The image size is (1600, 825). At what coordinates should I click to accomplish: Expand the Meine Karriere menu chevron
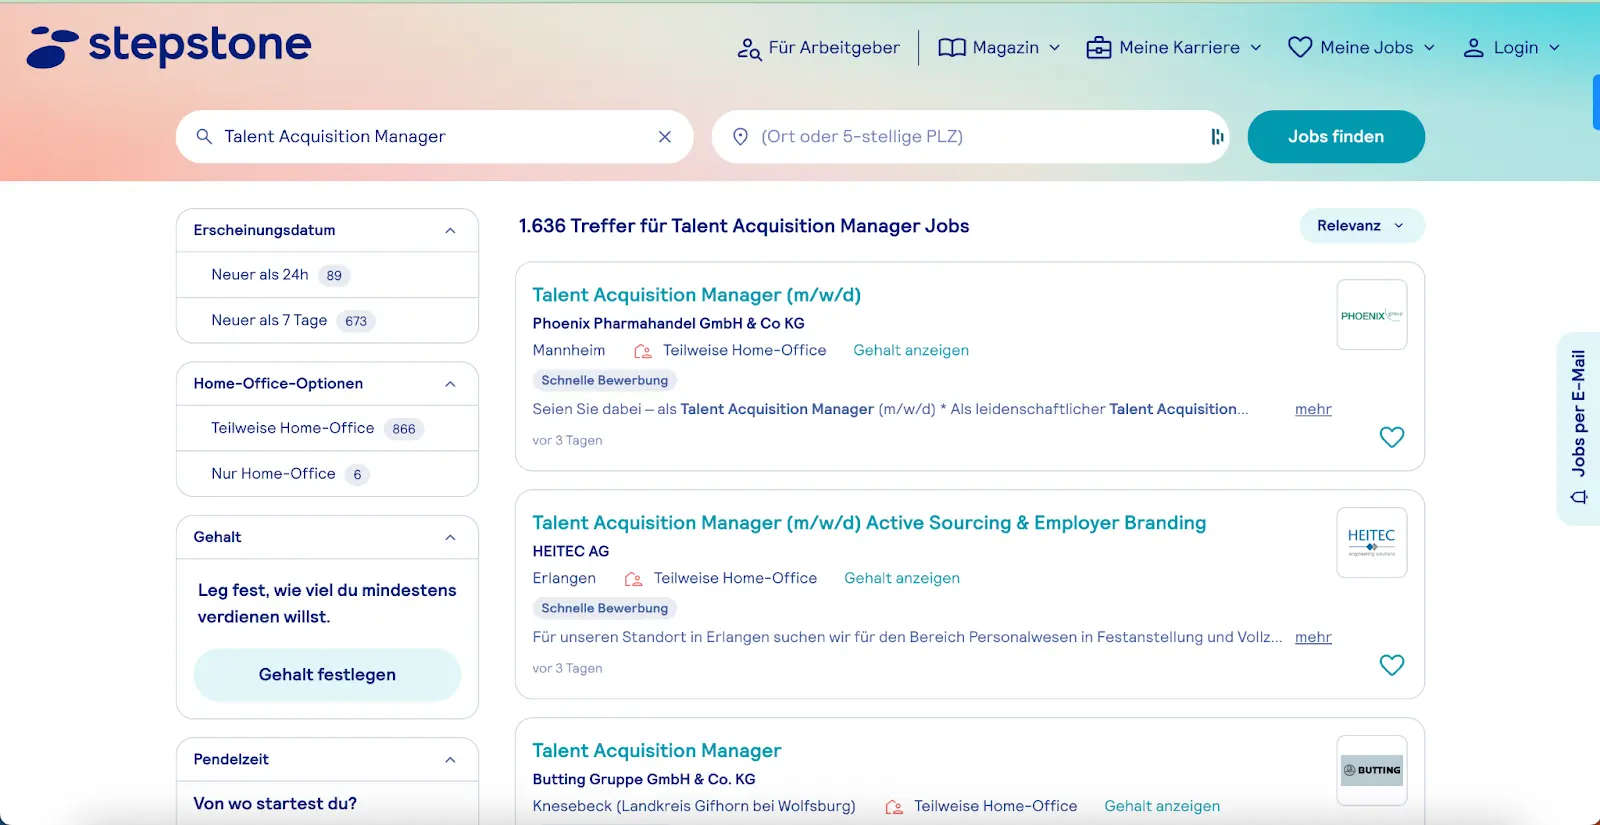pos(1256,48)
